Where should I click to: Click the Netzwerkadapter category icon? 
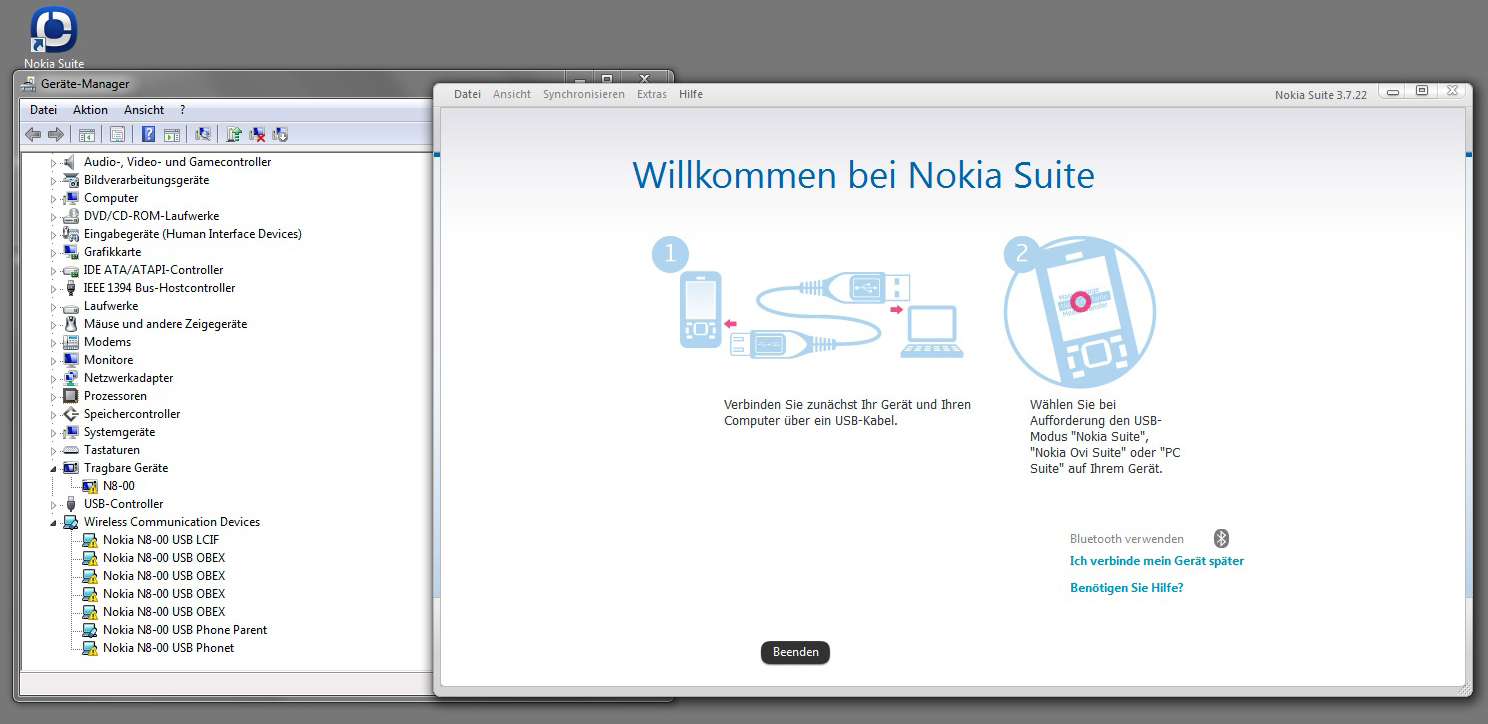coord(71,378)
